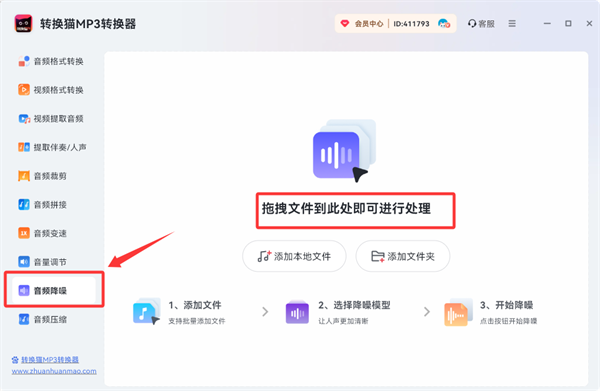This screenshot has width=600, height=391.
Task: Click the 音频压缩 label
Action: 50,319
